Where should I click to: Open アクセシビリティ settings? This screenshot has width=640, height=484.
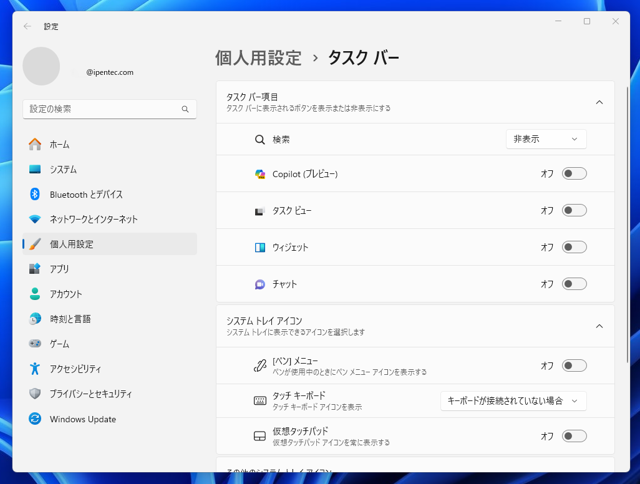point(109,369)
